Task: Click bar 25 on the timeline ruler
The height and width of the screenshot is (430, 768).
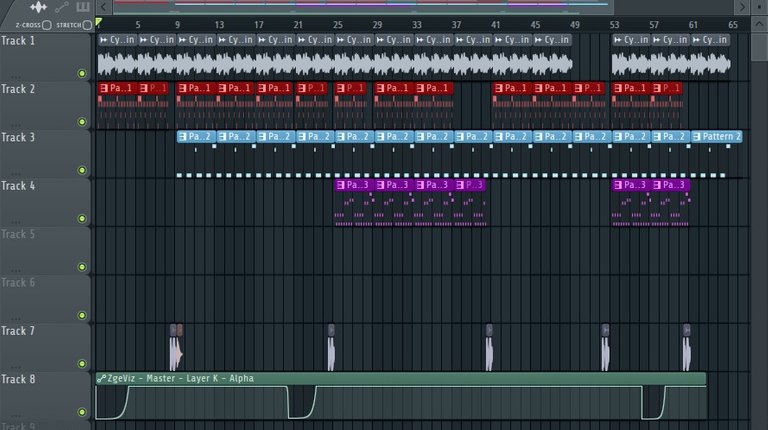Action: [337, 24]
